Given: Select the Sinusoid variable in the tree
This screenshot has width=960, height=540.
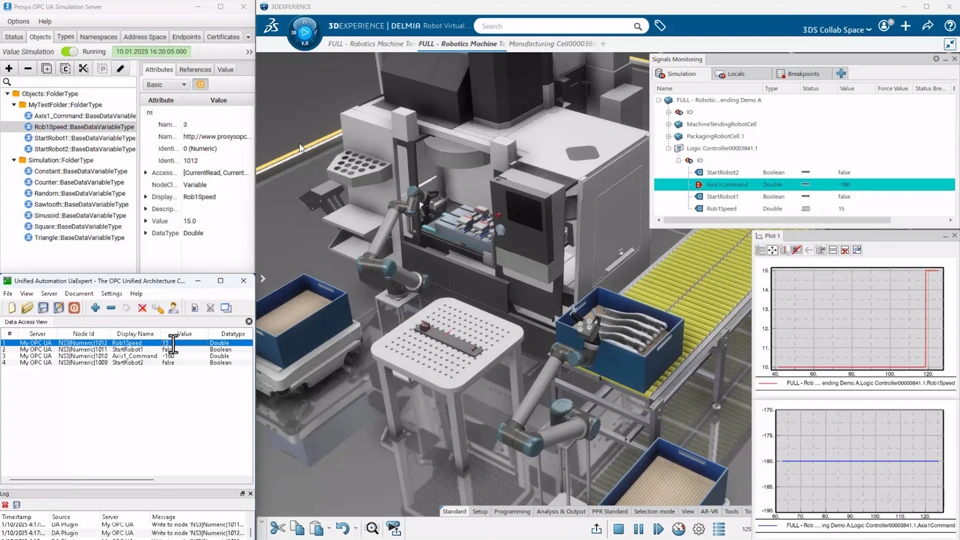Looking at the screenshot, I should (80, 215).
